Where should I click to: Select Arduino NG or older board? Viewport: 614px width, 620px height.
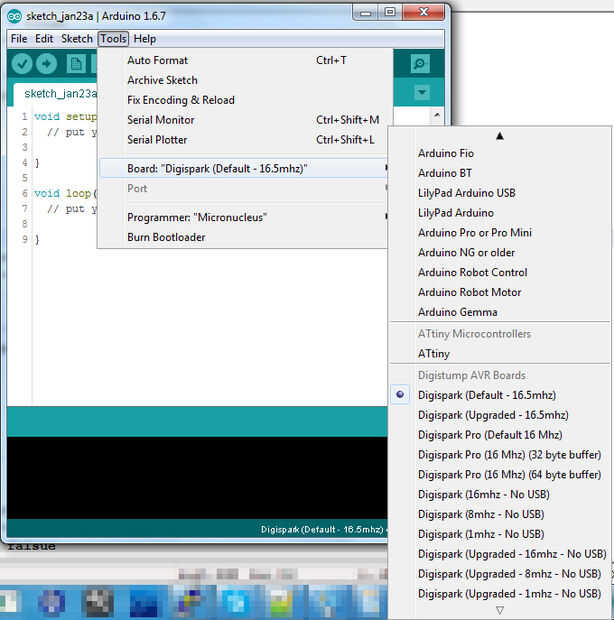(500, 252)
